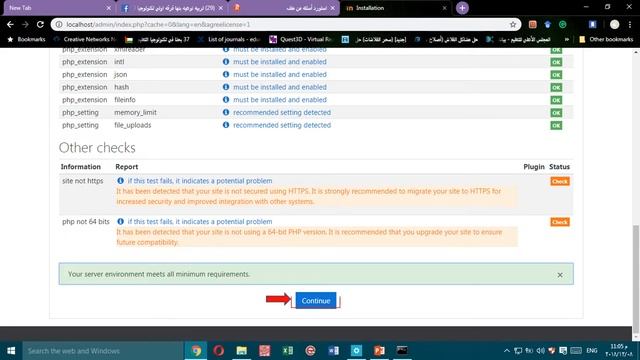This screenshot has width=640, height=360.
Task: Close the Installation tab
Action: coord(444,8)
